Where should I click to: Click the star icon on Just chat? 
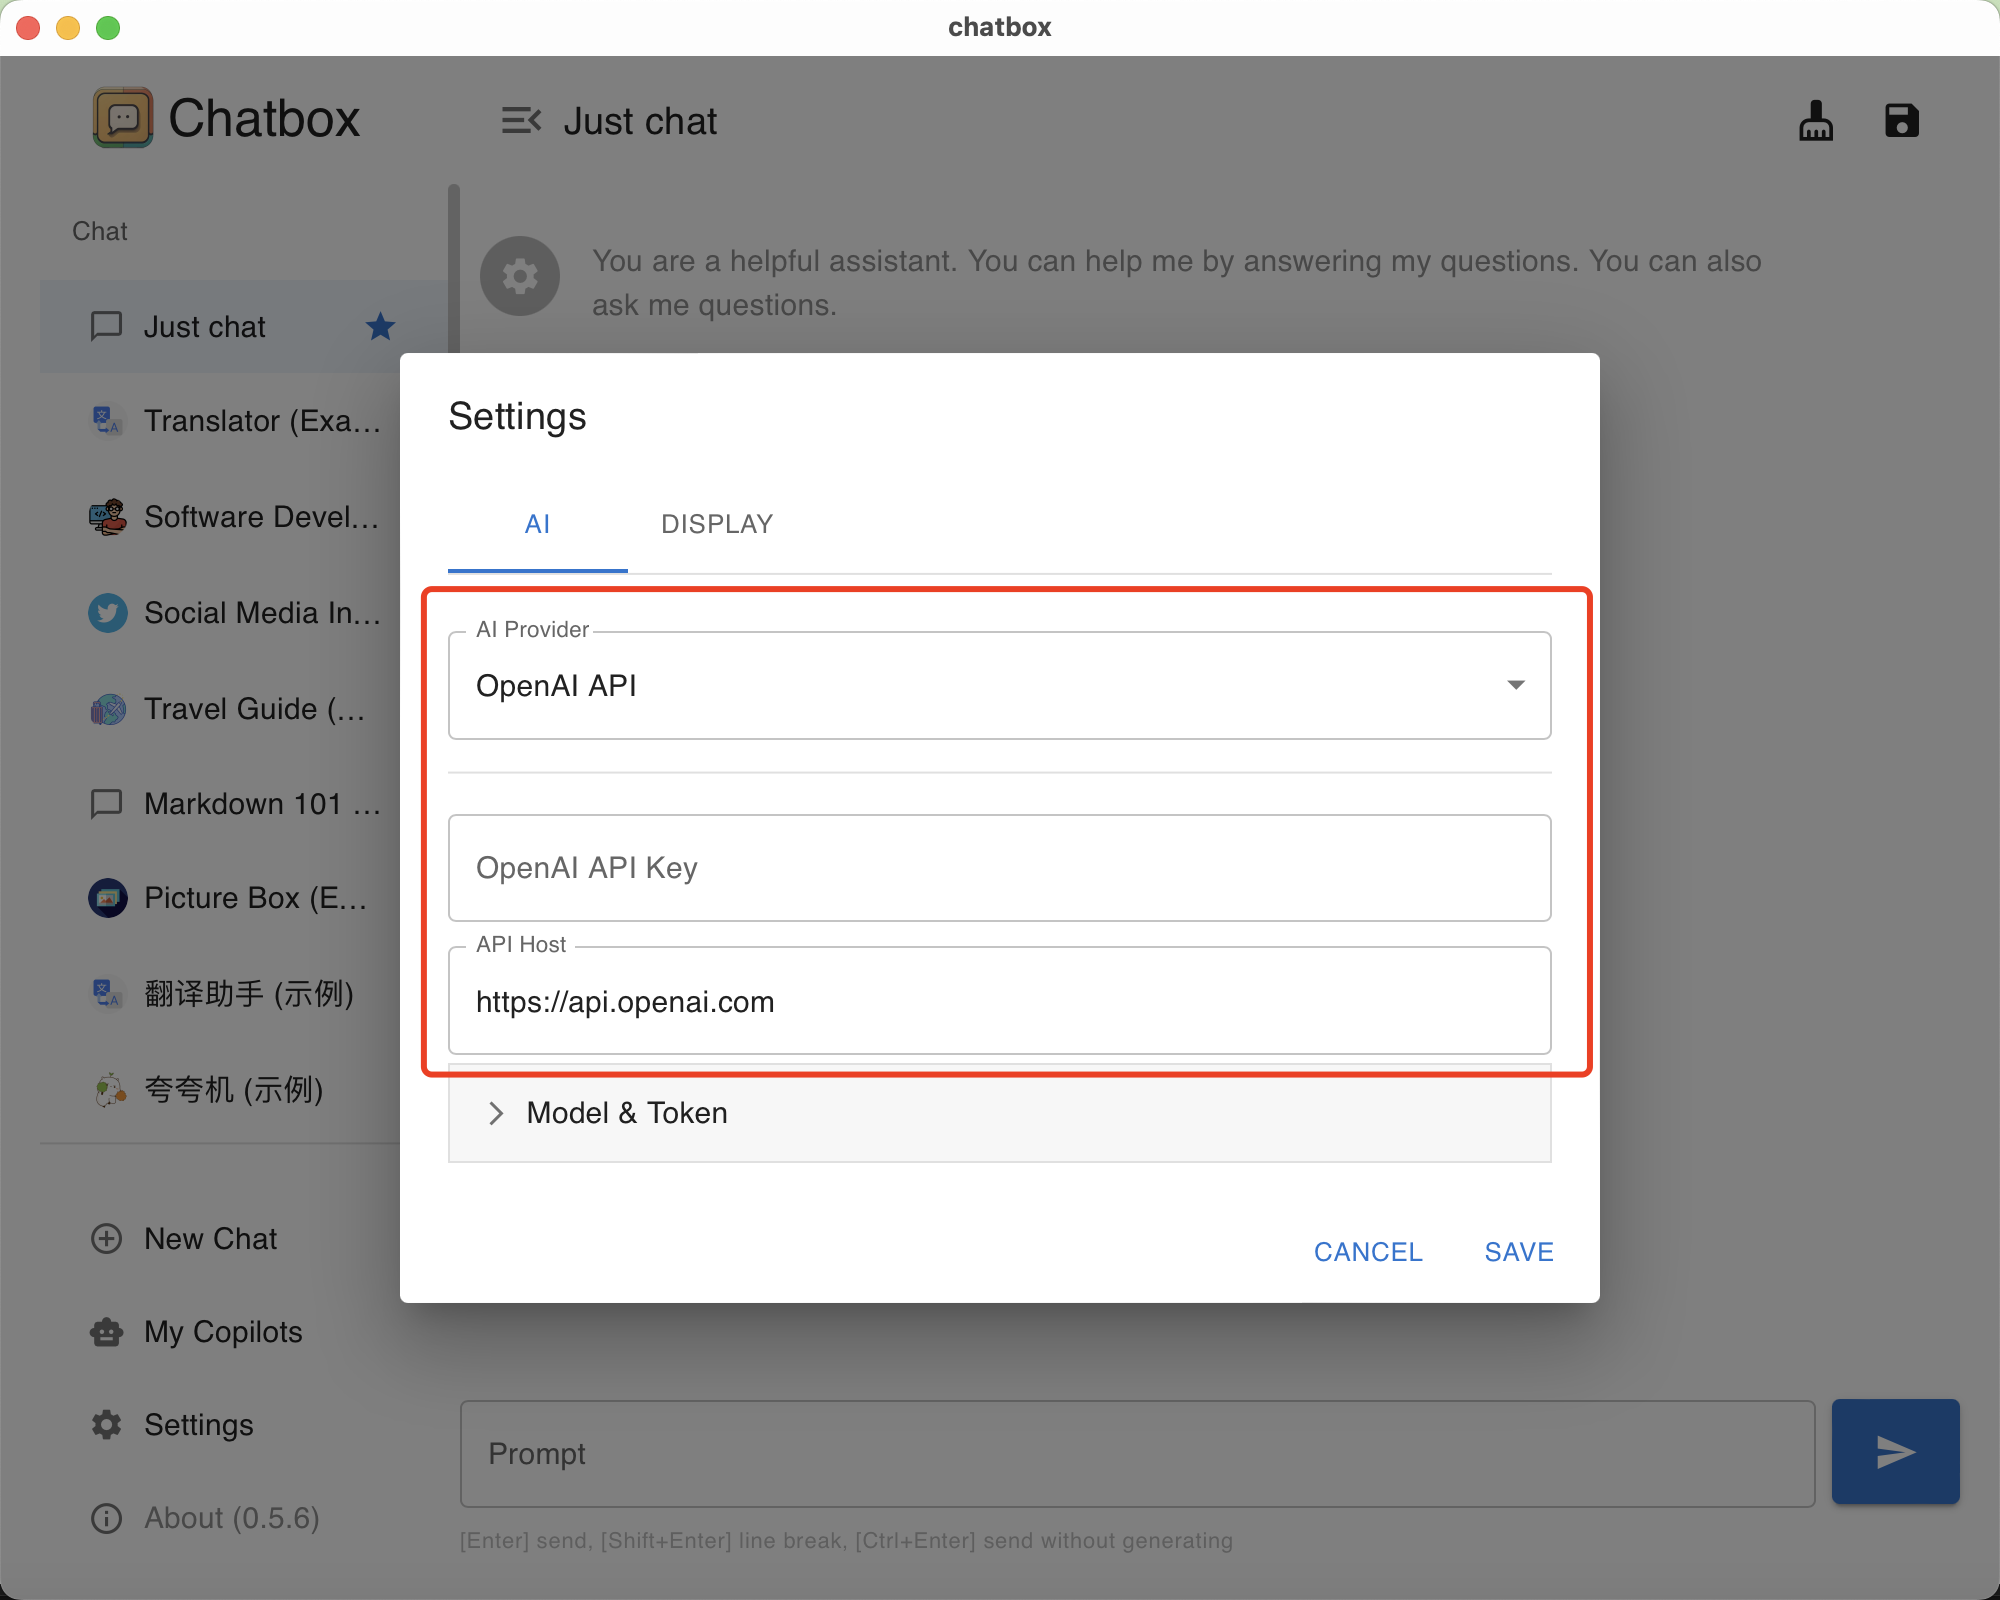click(x=380, y=327)
